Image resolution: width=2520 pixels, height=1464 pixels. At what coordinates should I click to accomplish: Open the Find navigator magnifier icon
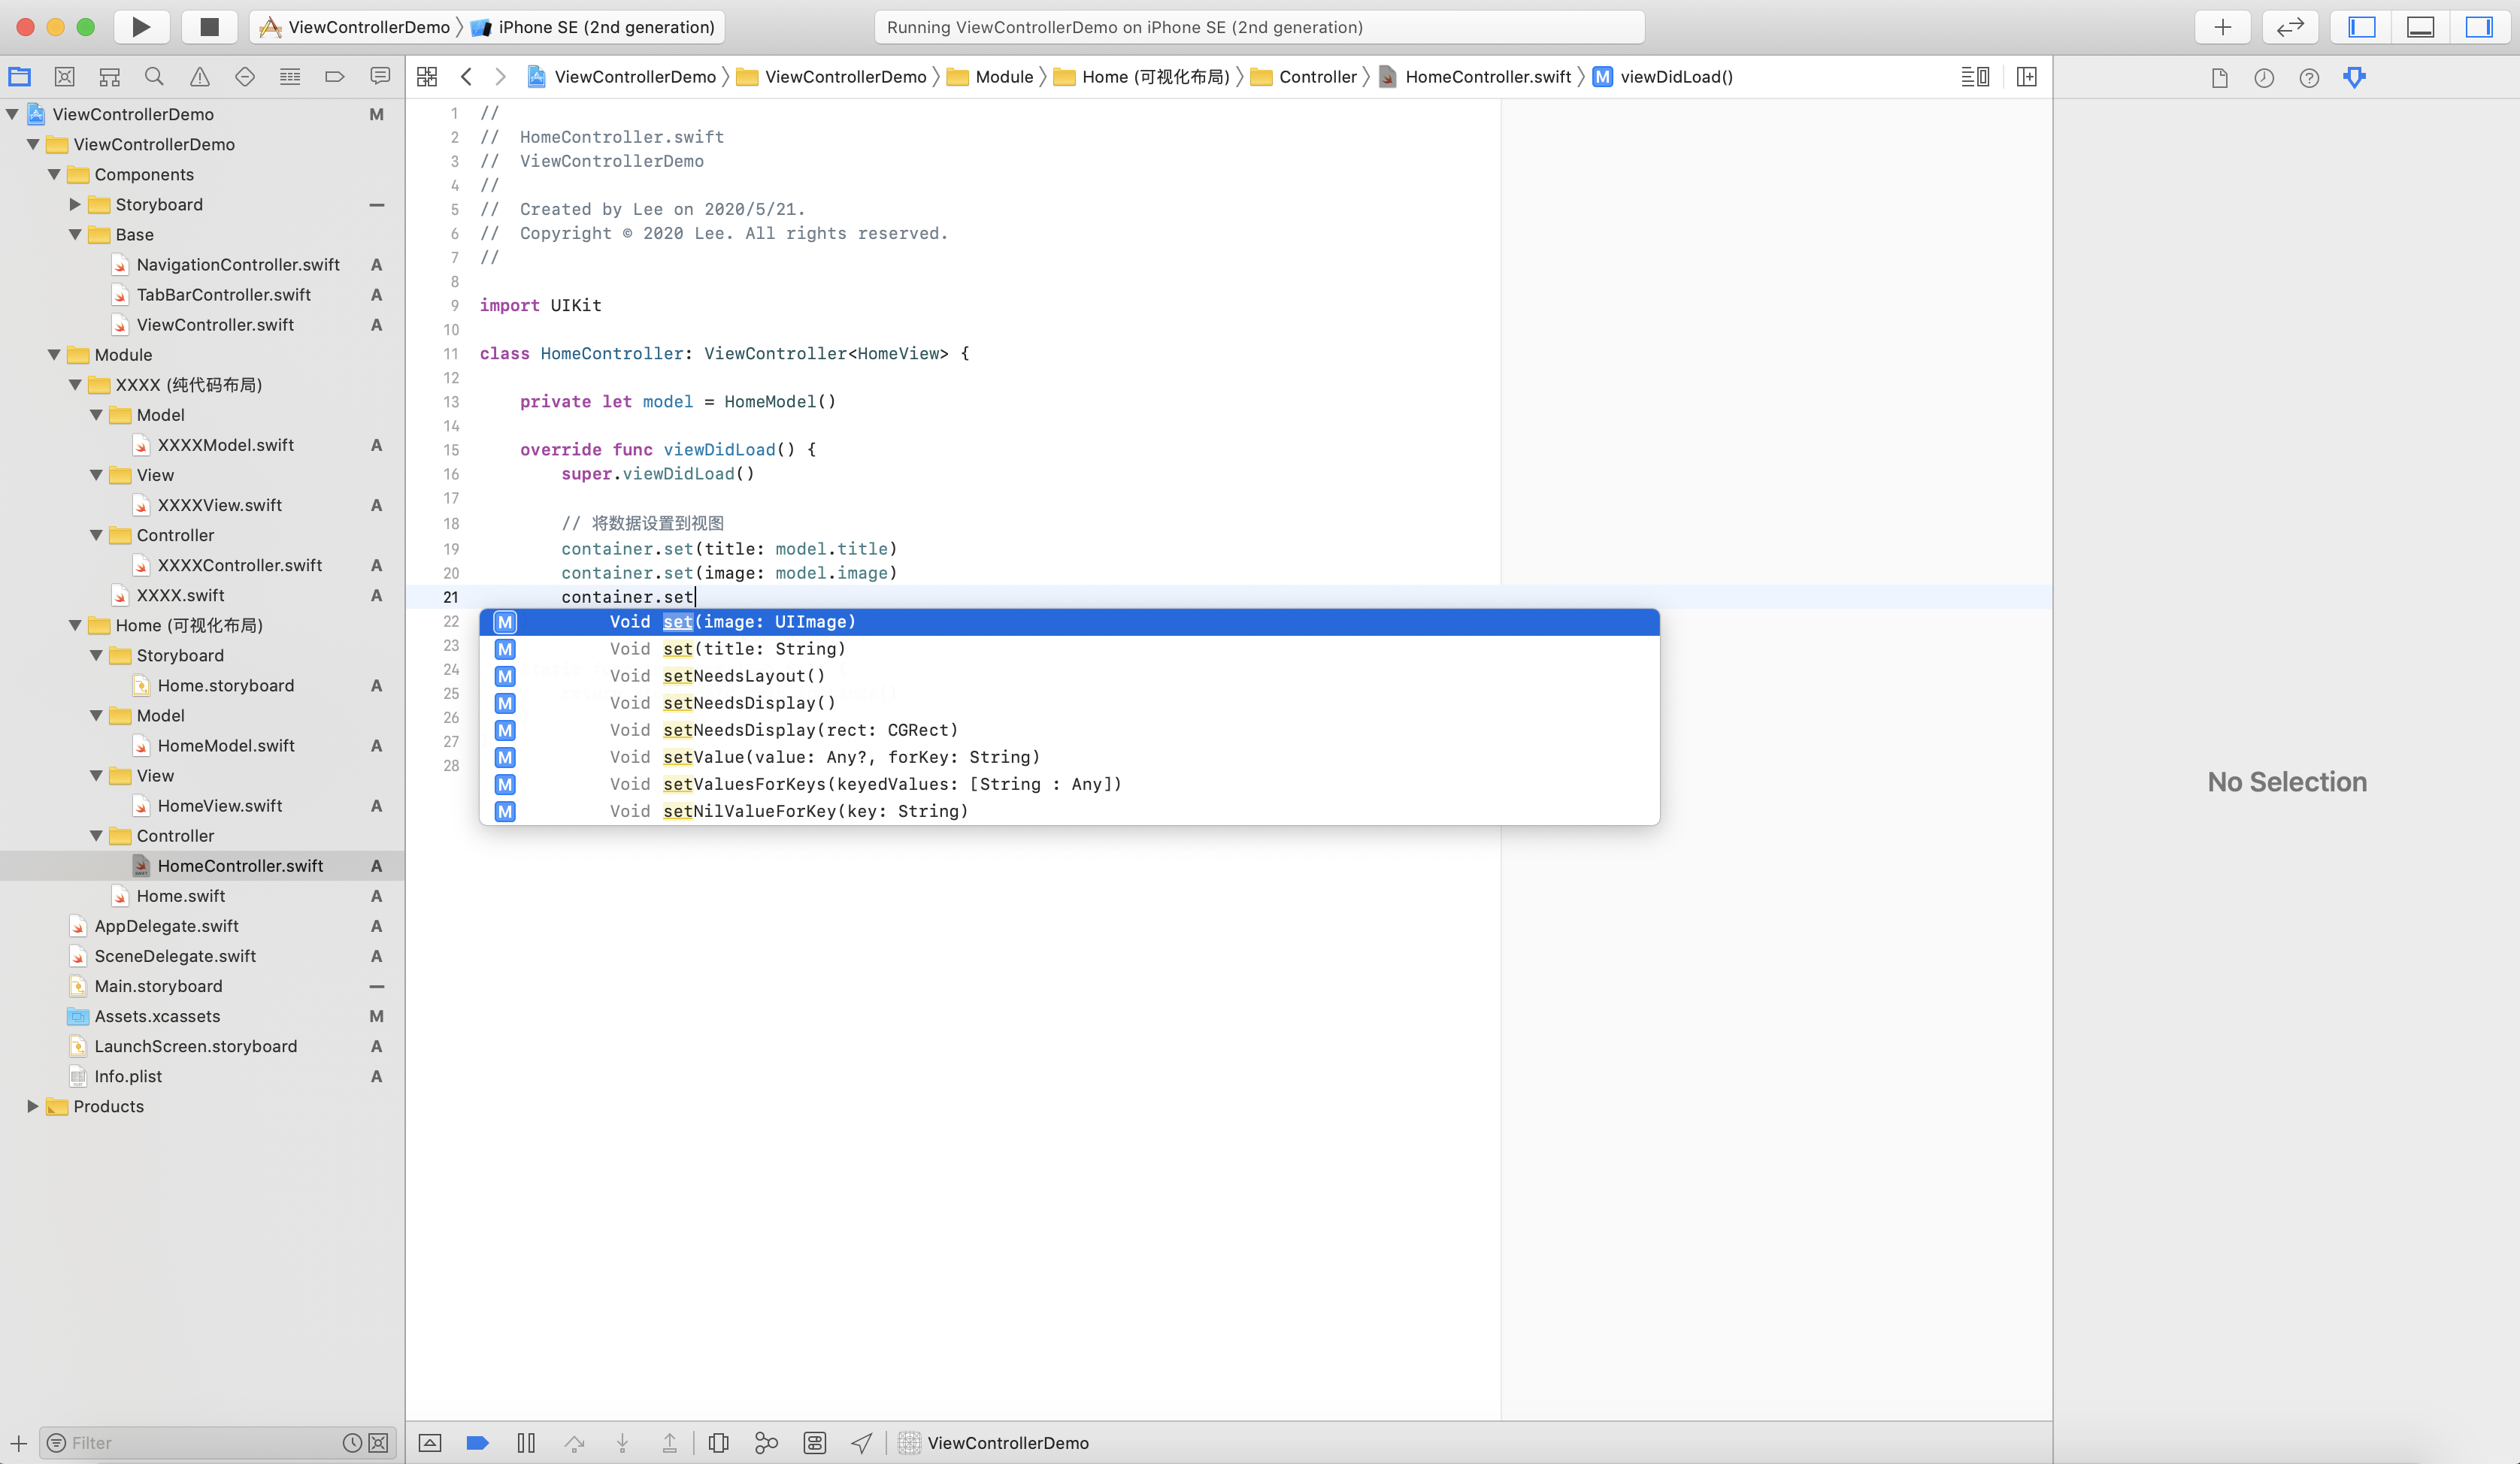[x=154, y=76]
